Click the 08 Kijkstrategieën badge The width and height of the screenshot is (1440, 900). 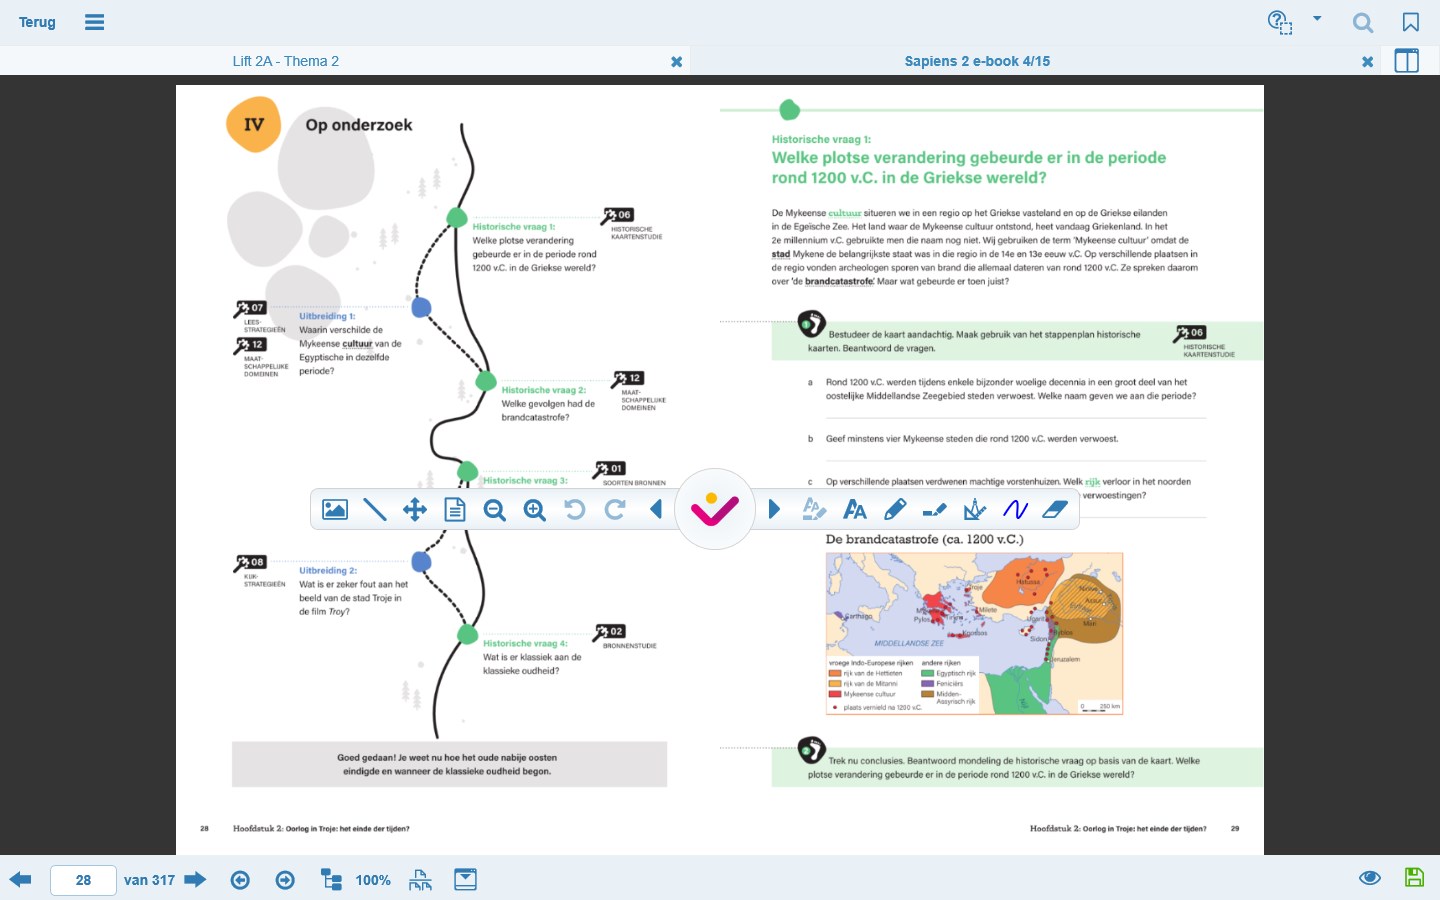[251, 562]
